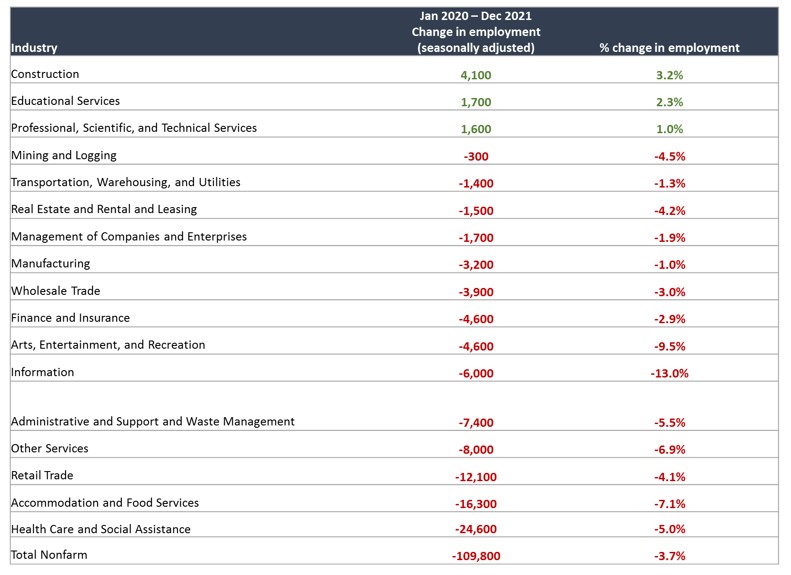
Task: Click Health Care and Social Assistance label
Action: pos(101,529)
